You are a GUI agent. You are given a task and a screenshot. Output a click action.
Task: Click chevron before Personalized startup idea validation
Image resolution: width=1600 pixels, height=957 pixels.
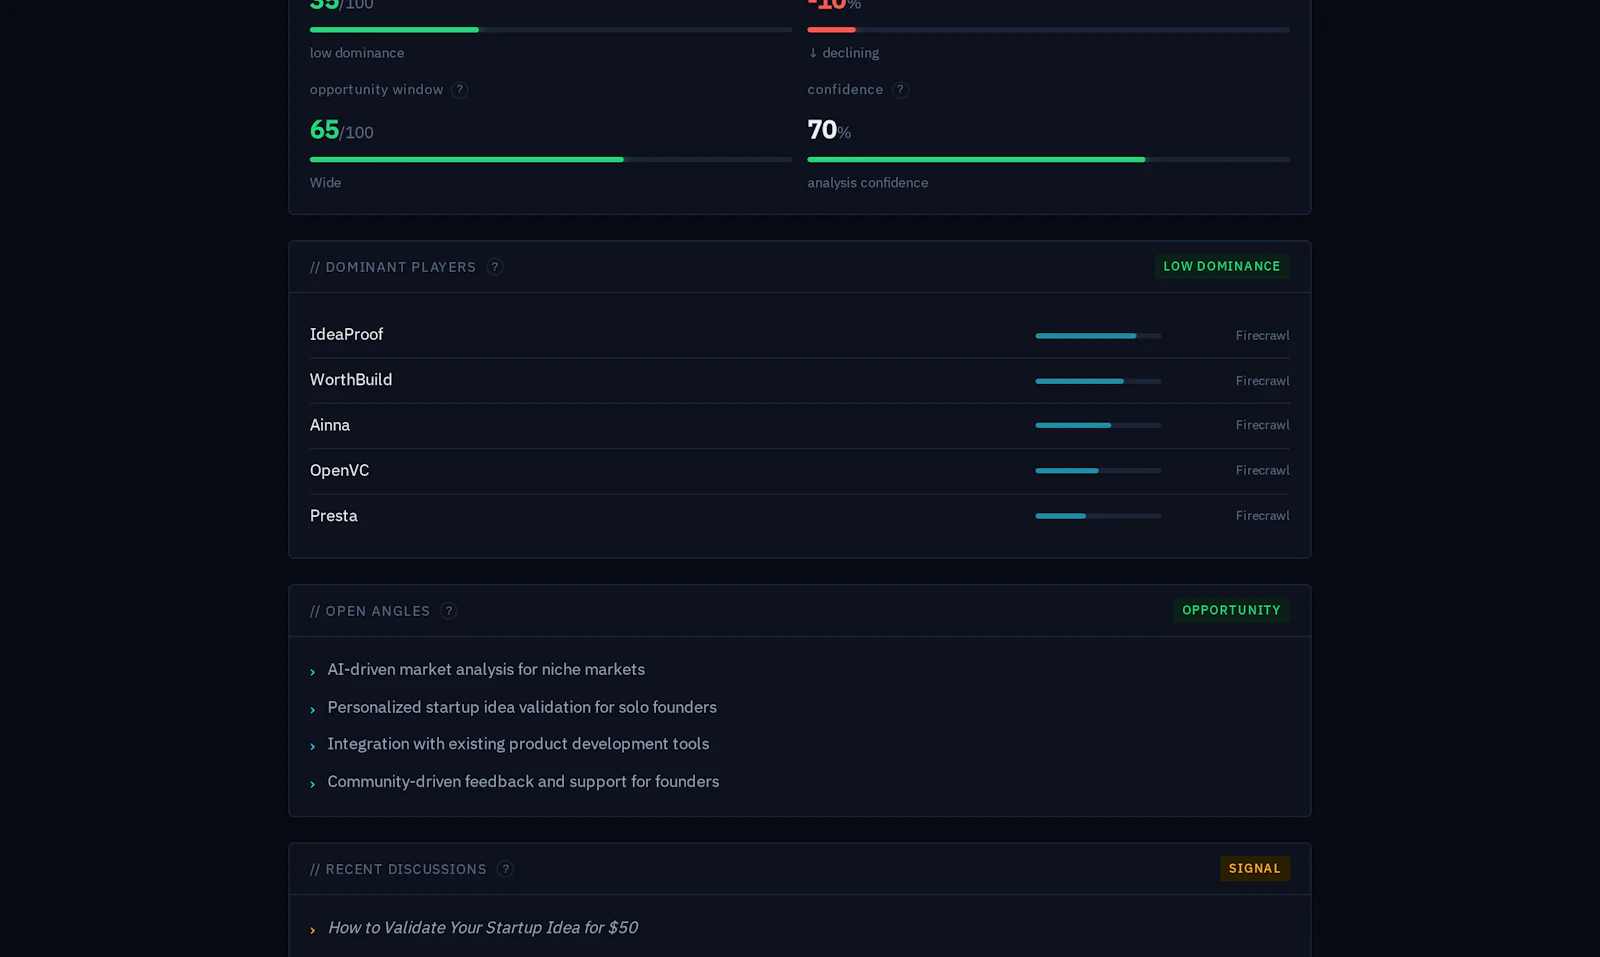pyautogui.click(x=313, y=710)
